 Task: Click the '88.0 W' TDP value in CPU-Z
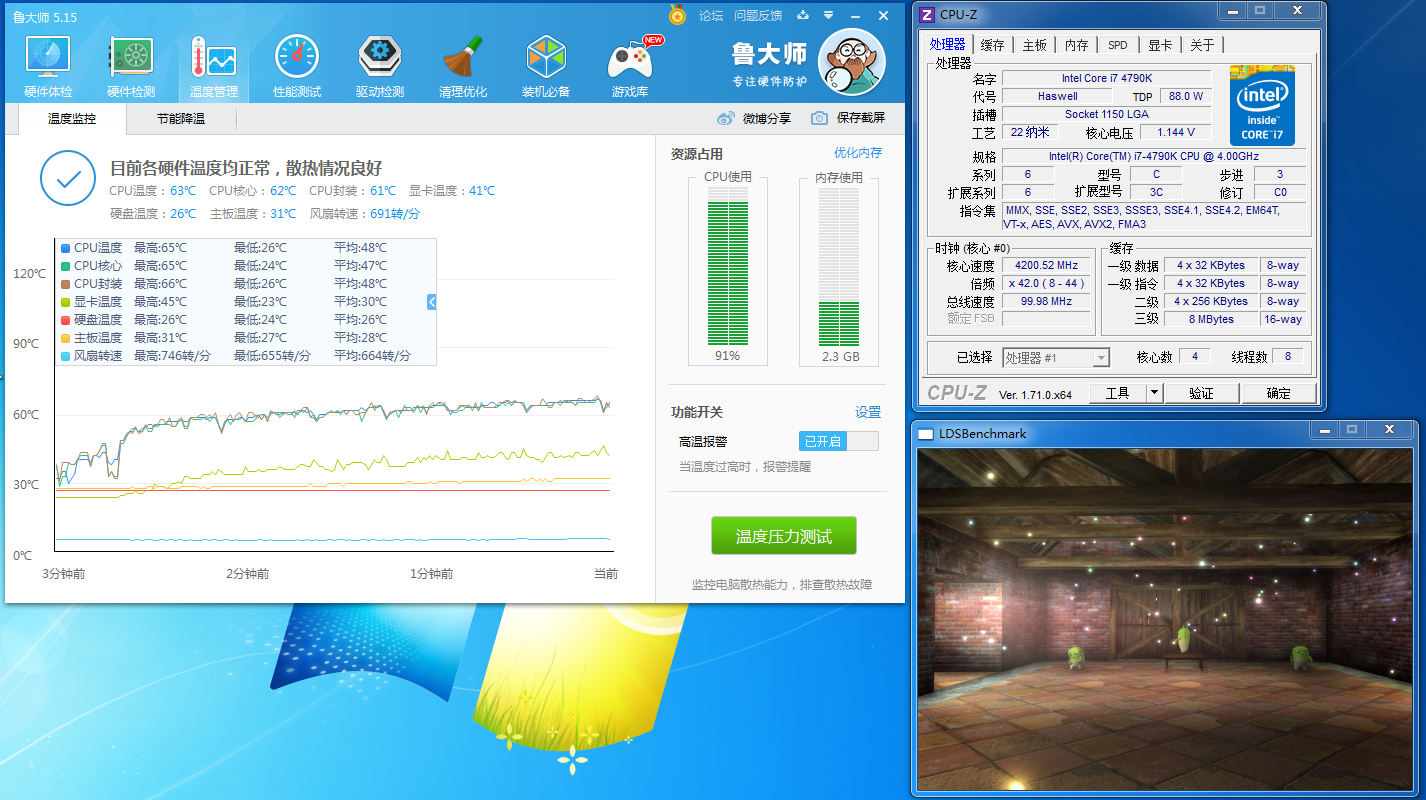1186,96
